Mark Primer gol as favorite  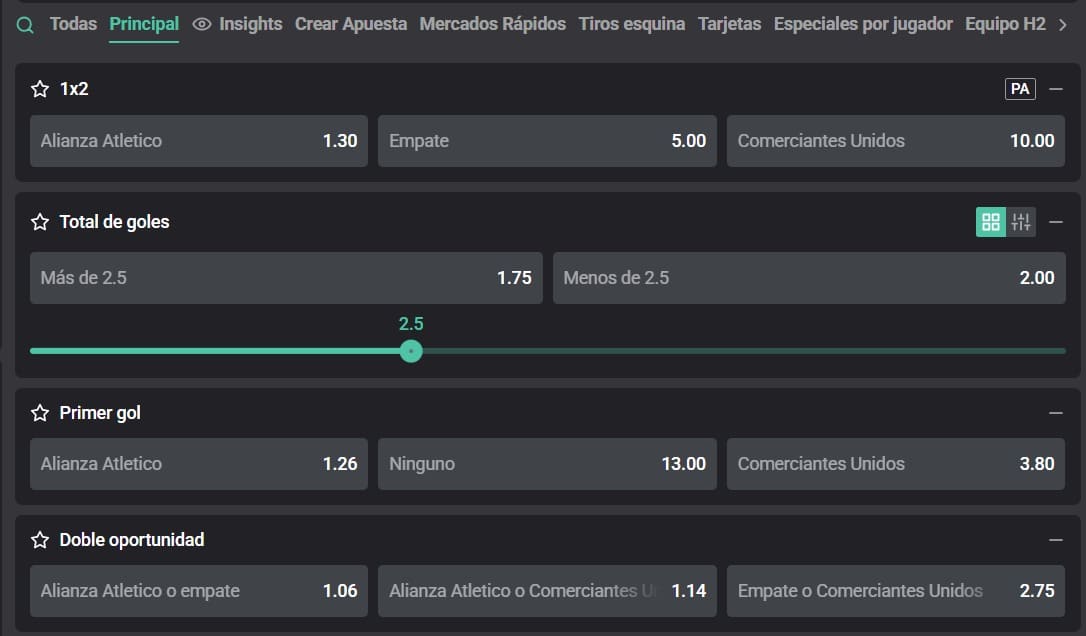tap(40, 413)
